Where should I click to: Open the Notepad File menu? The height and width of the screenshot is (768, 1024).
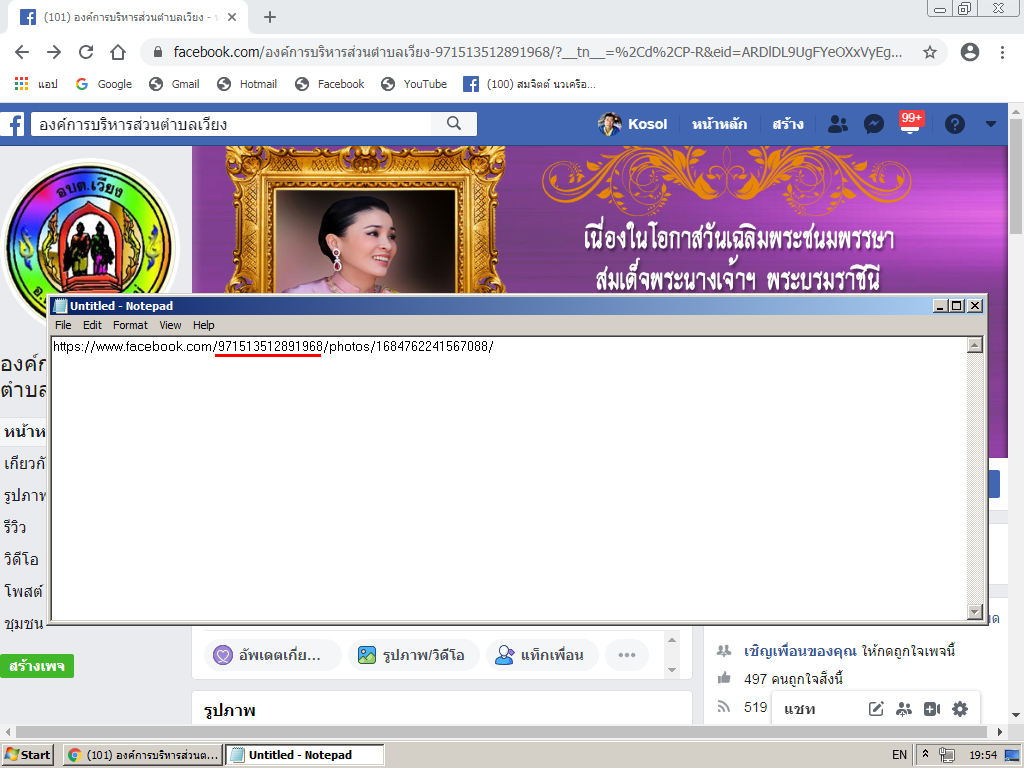pyautogui.click(x=63, y=325)
